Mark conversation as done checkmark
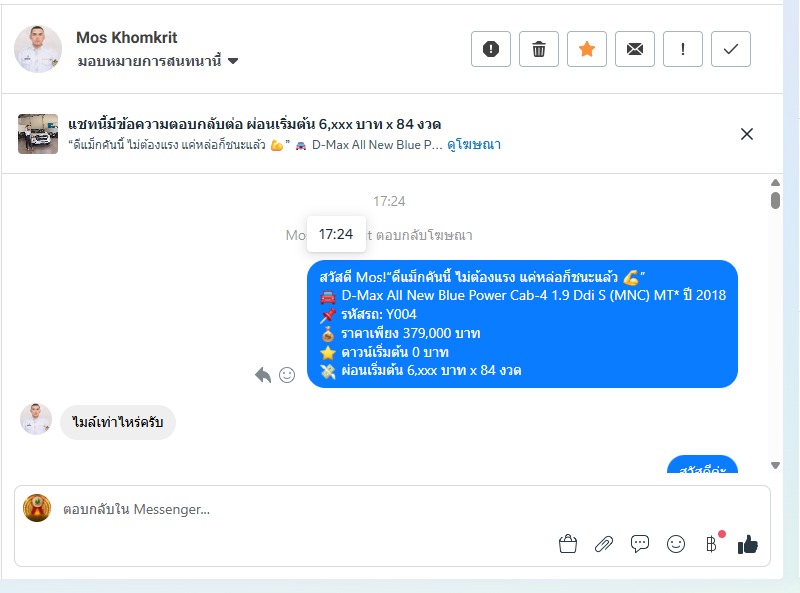This screenshot has height=593, width=800. pyautogui.click(x=731, y=49)
